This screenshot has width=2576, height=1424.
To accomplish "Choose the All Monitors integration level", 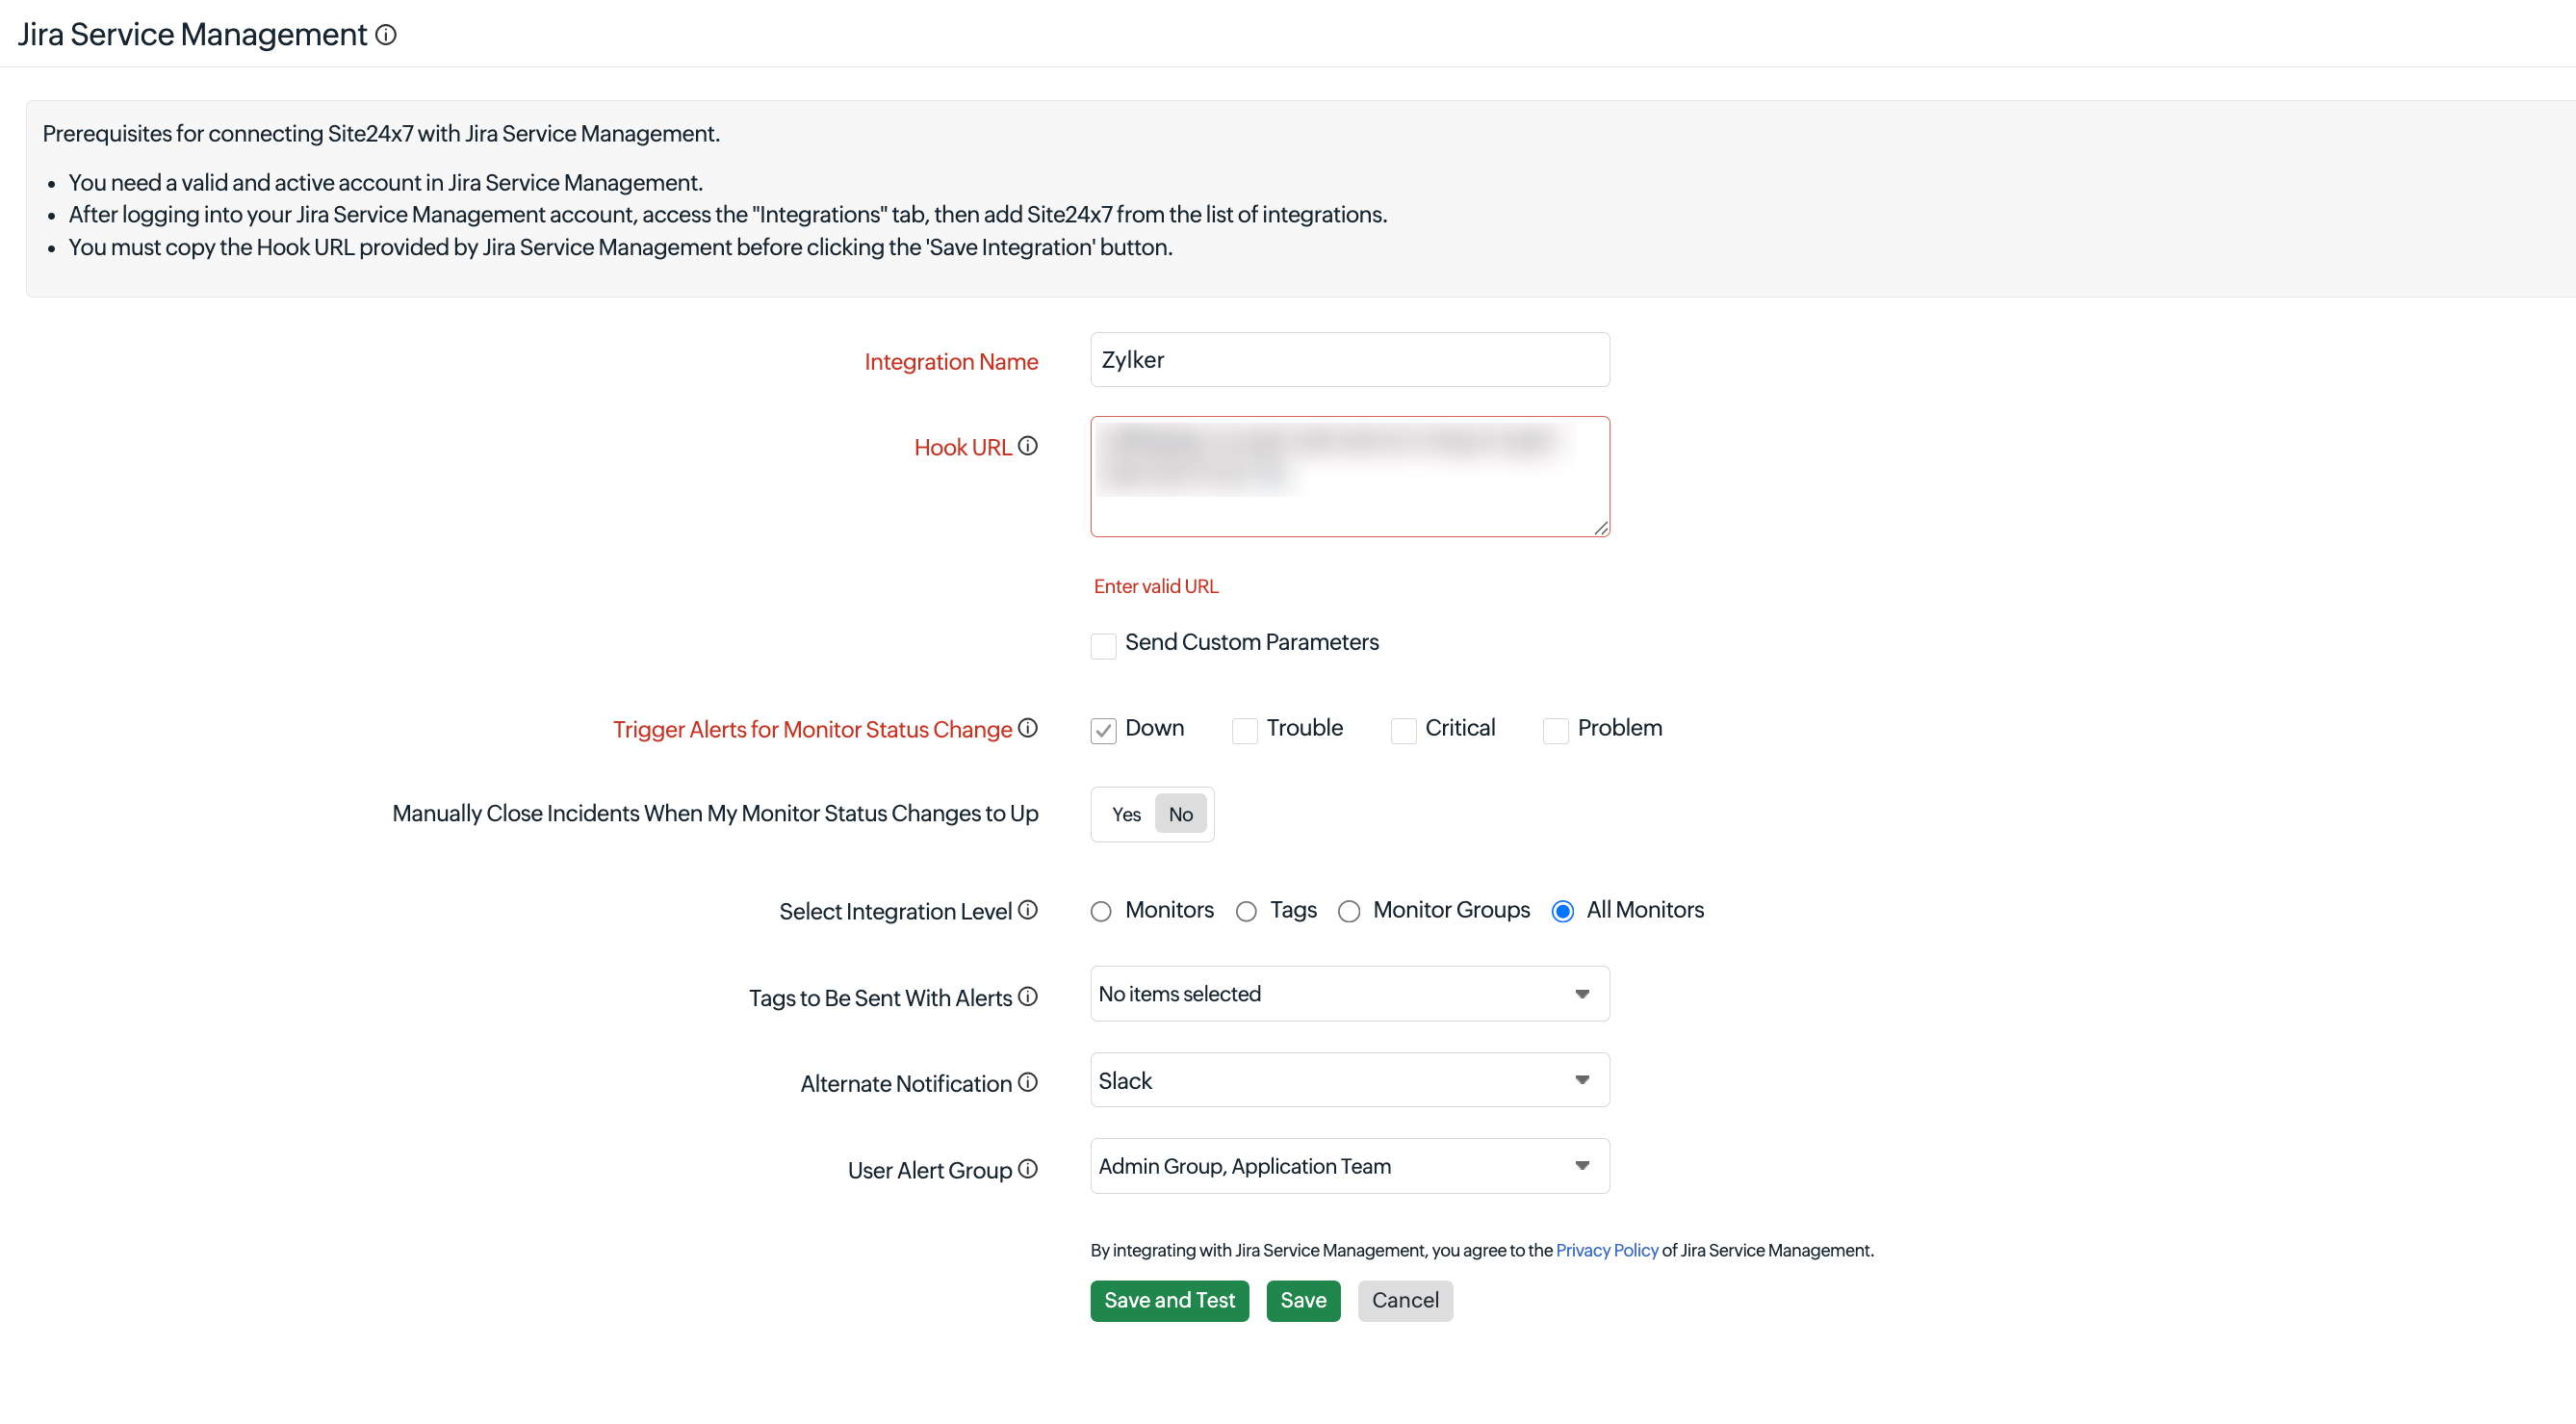I will [1563, 912].
